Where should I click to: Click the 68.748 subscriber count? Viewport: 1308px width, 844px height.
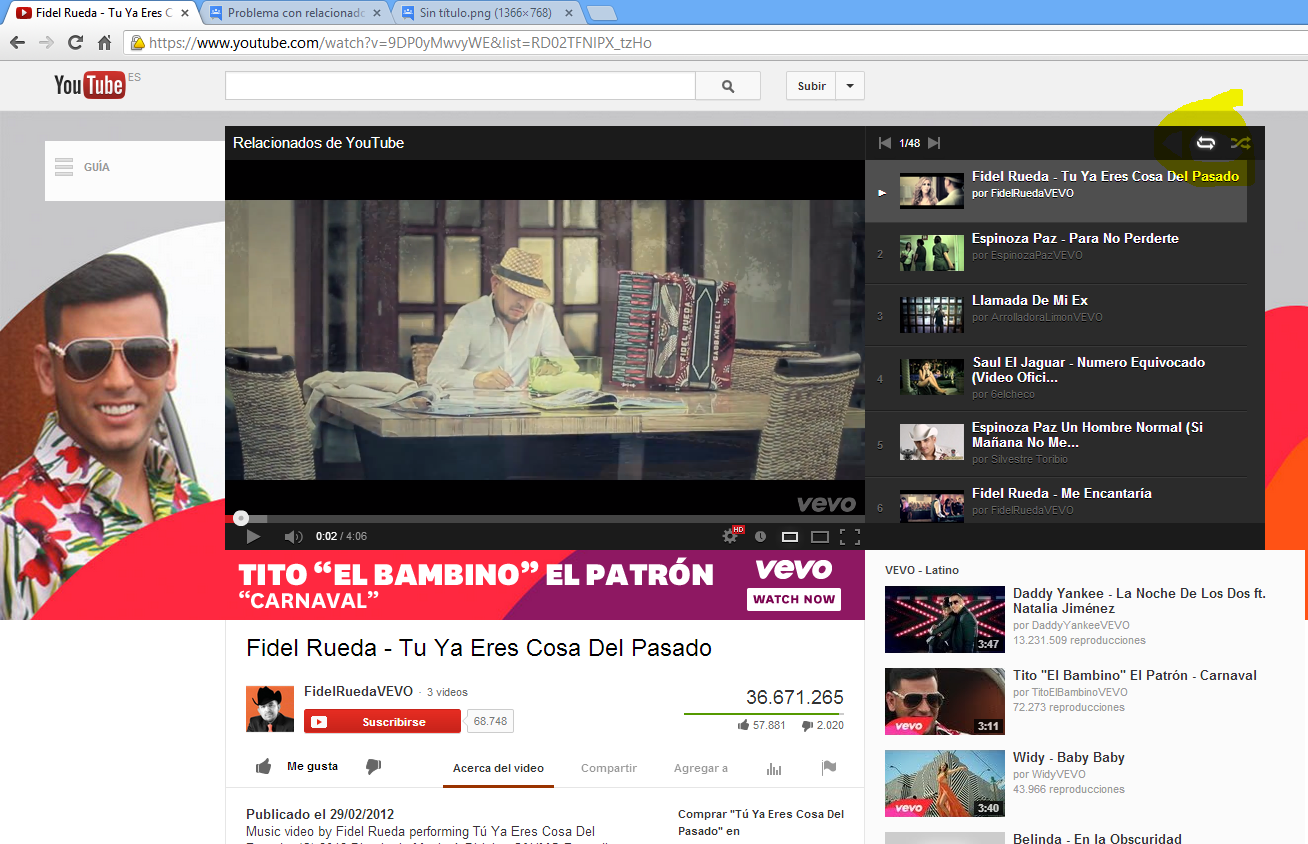[490, 721]
